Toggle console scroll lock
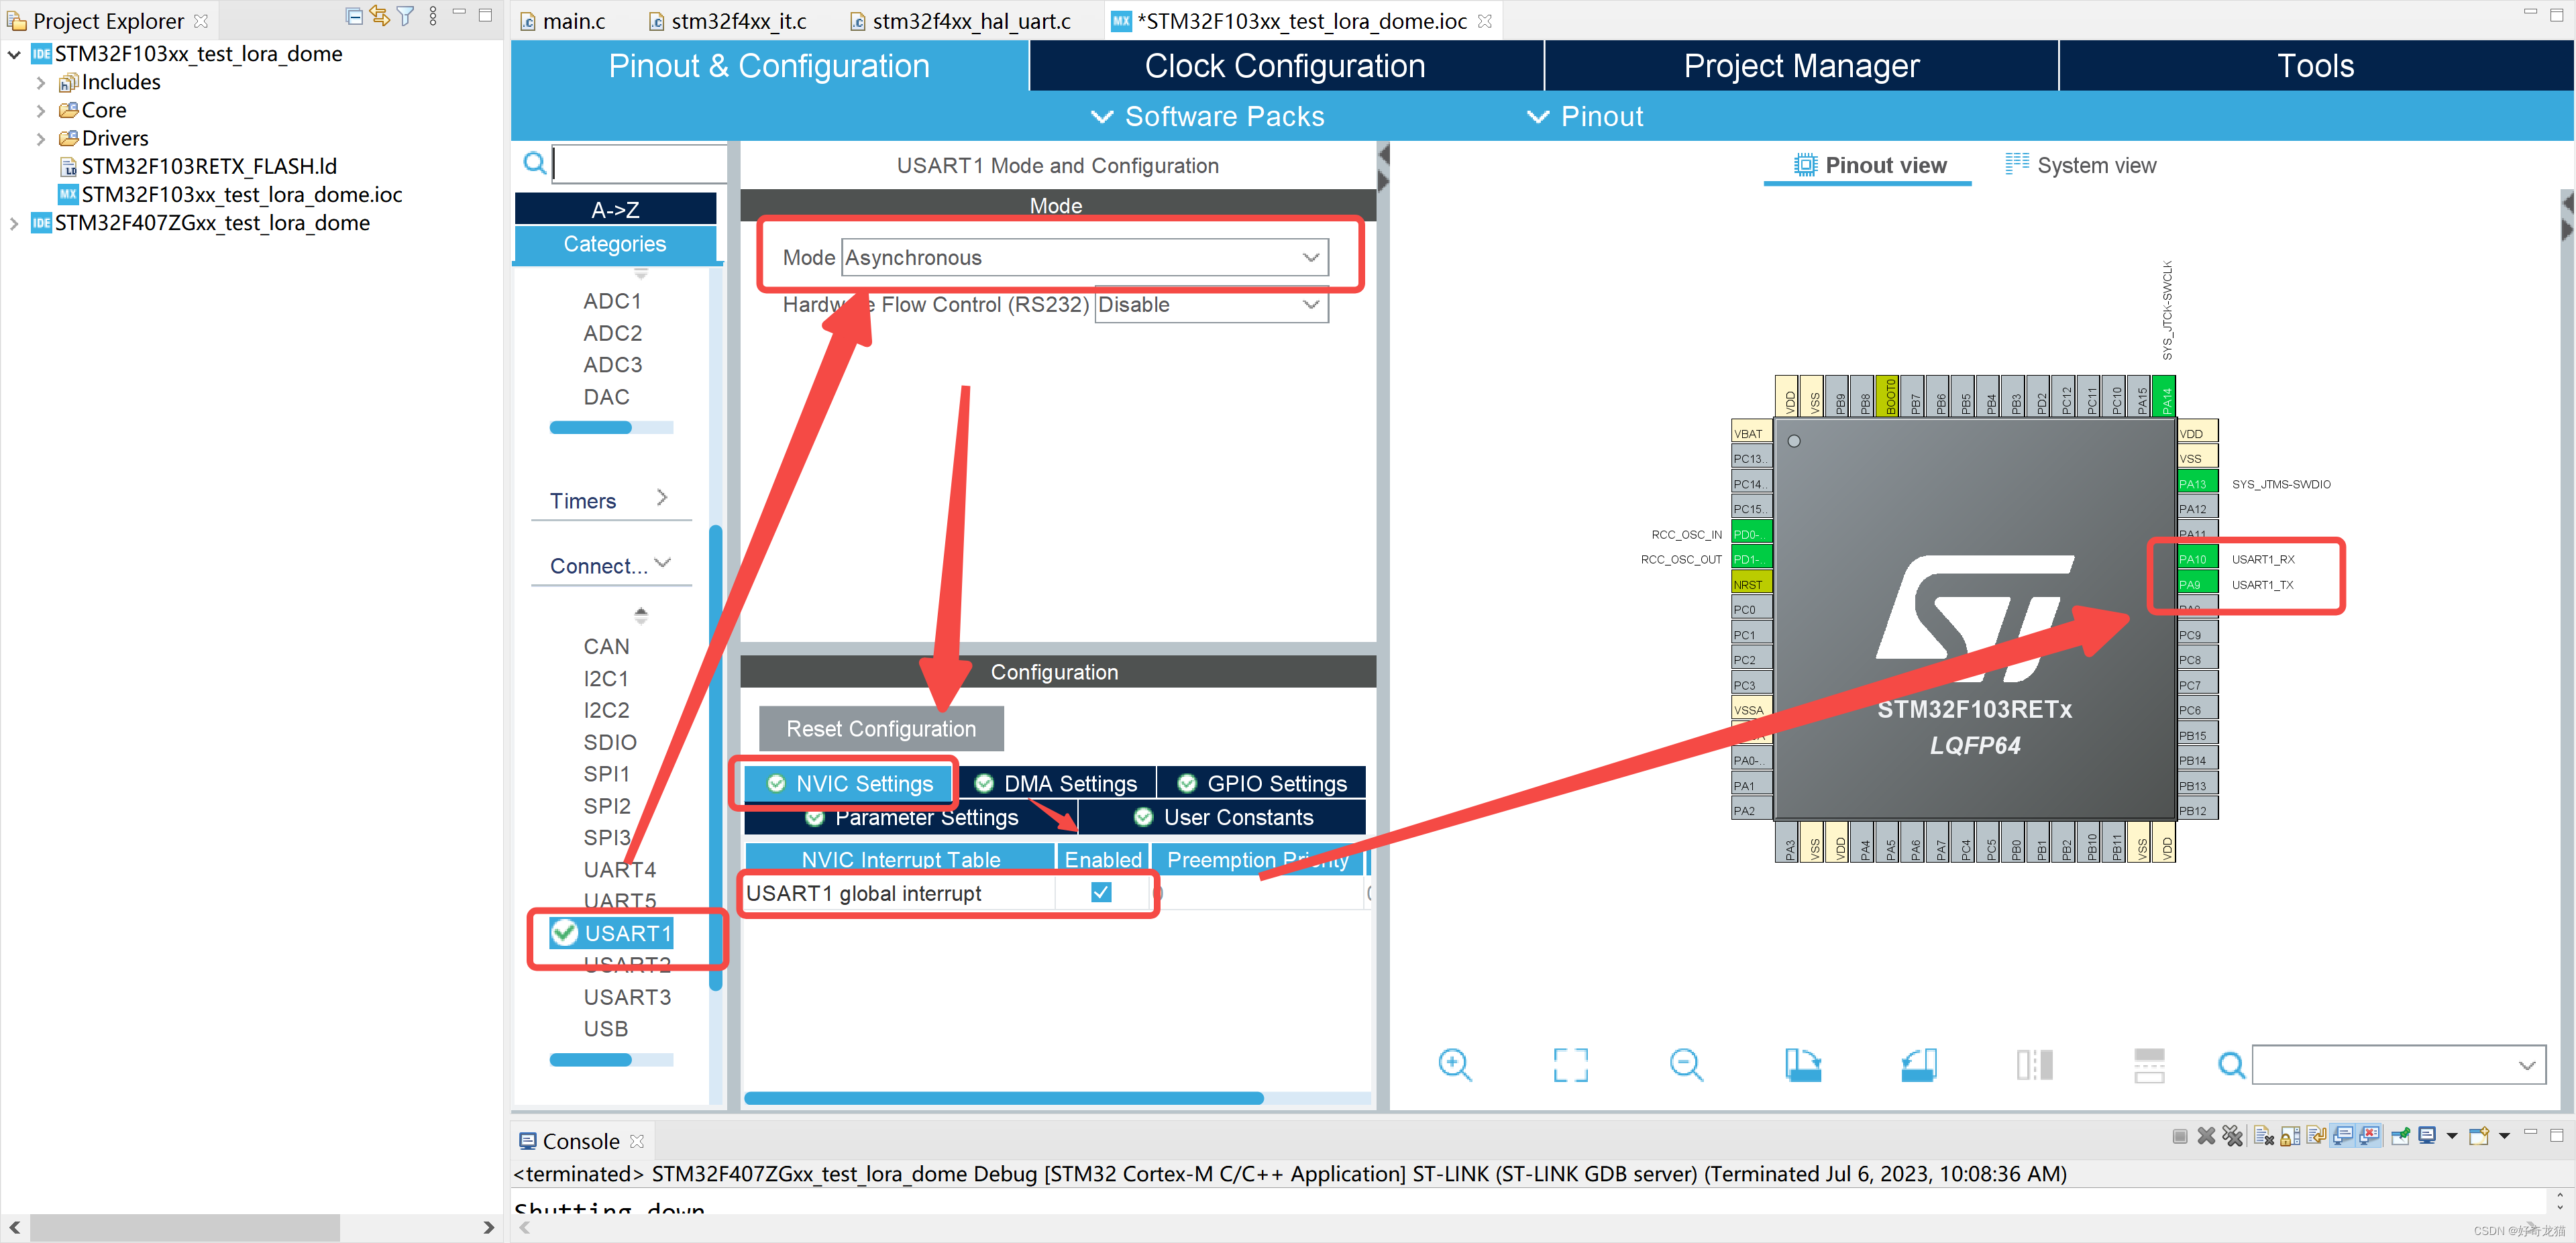Screen dimensions: 2576x1243 [2290, 1136]
